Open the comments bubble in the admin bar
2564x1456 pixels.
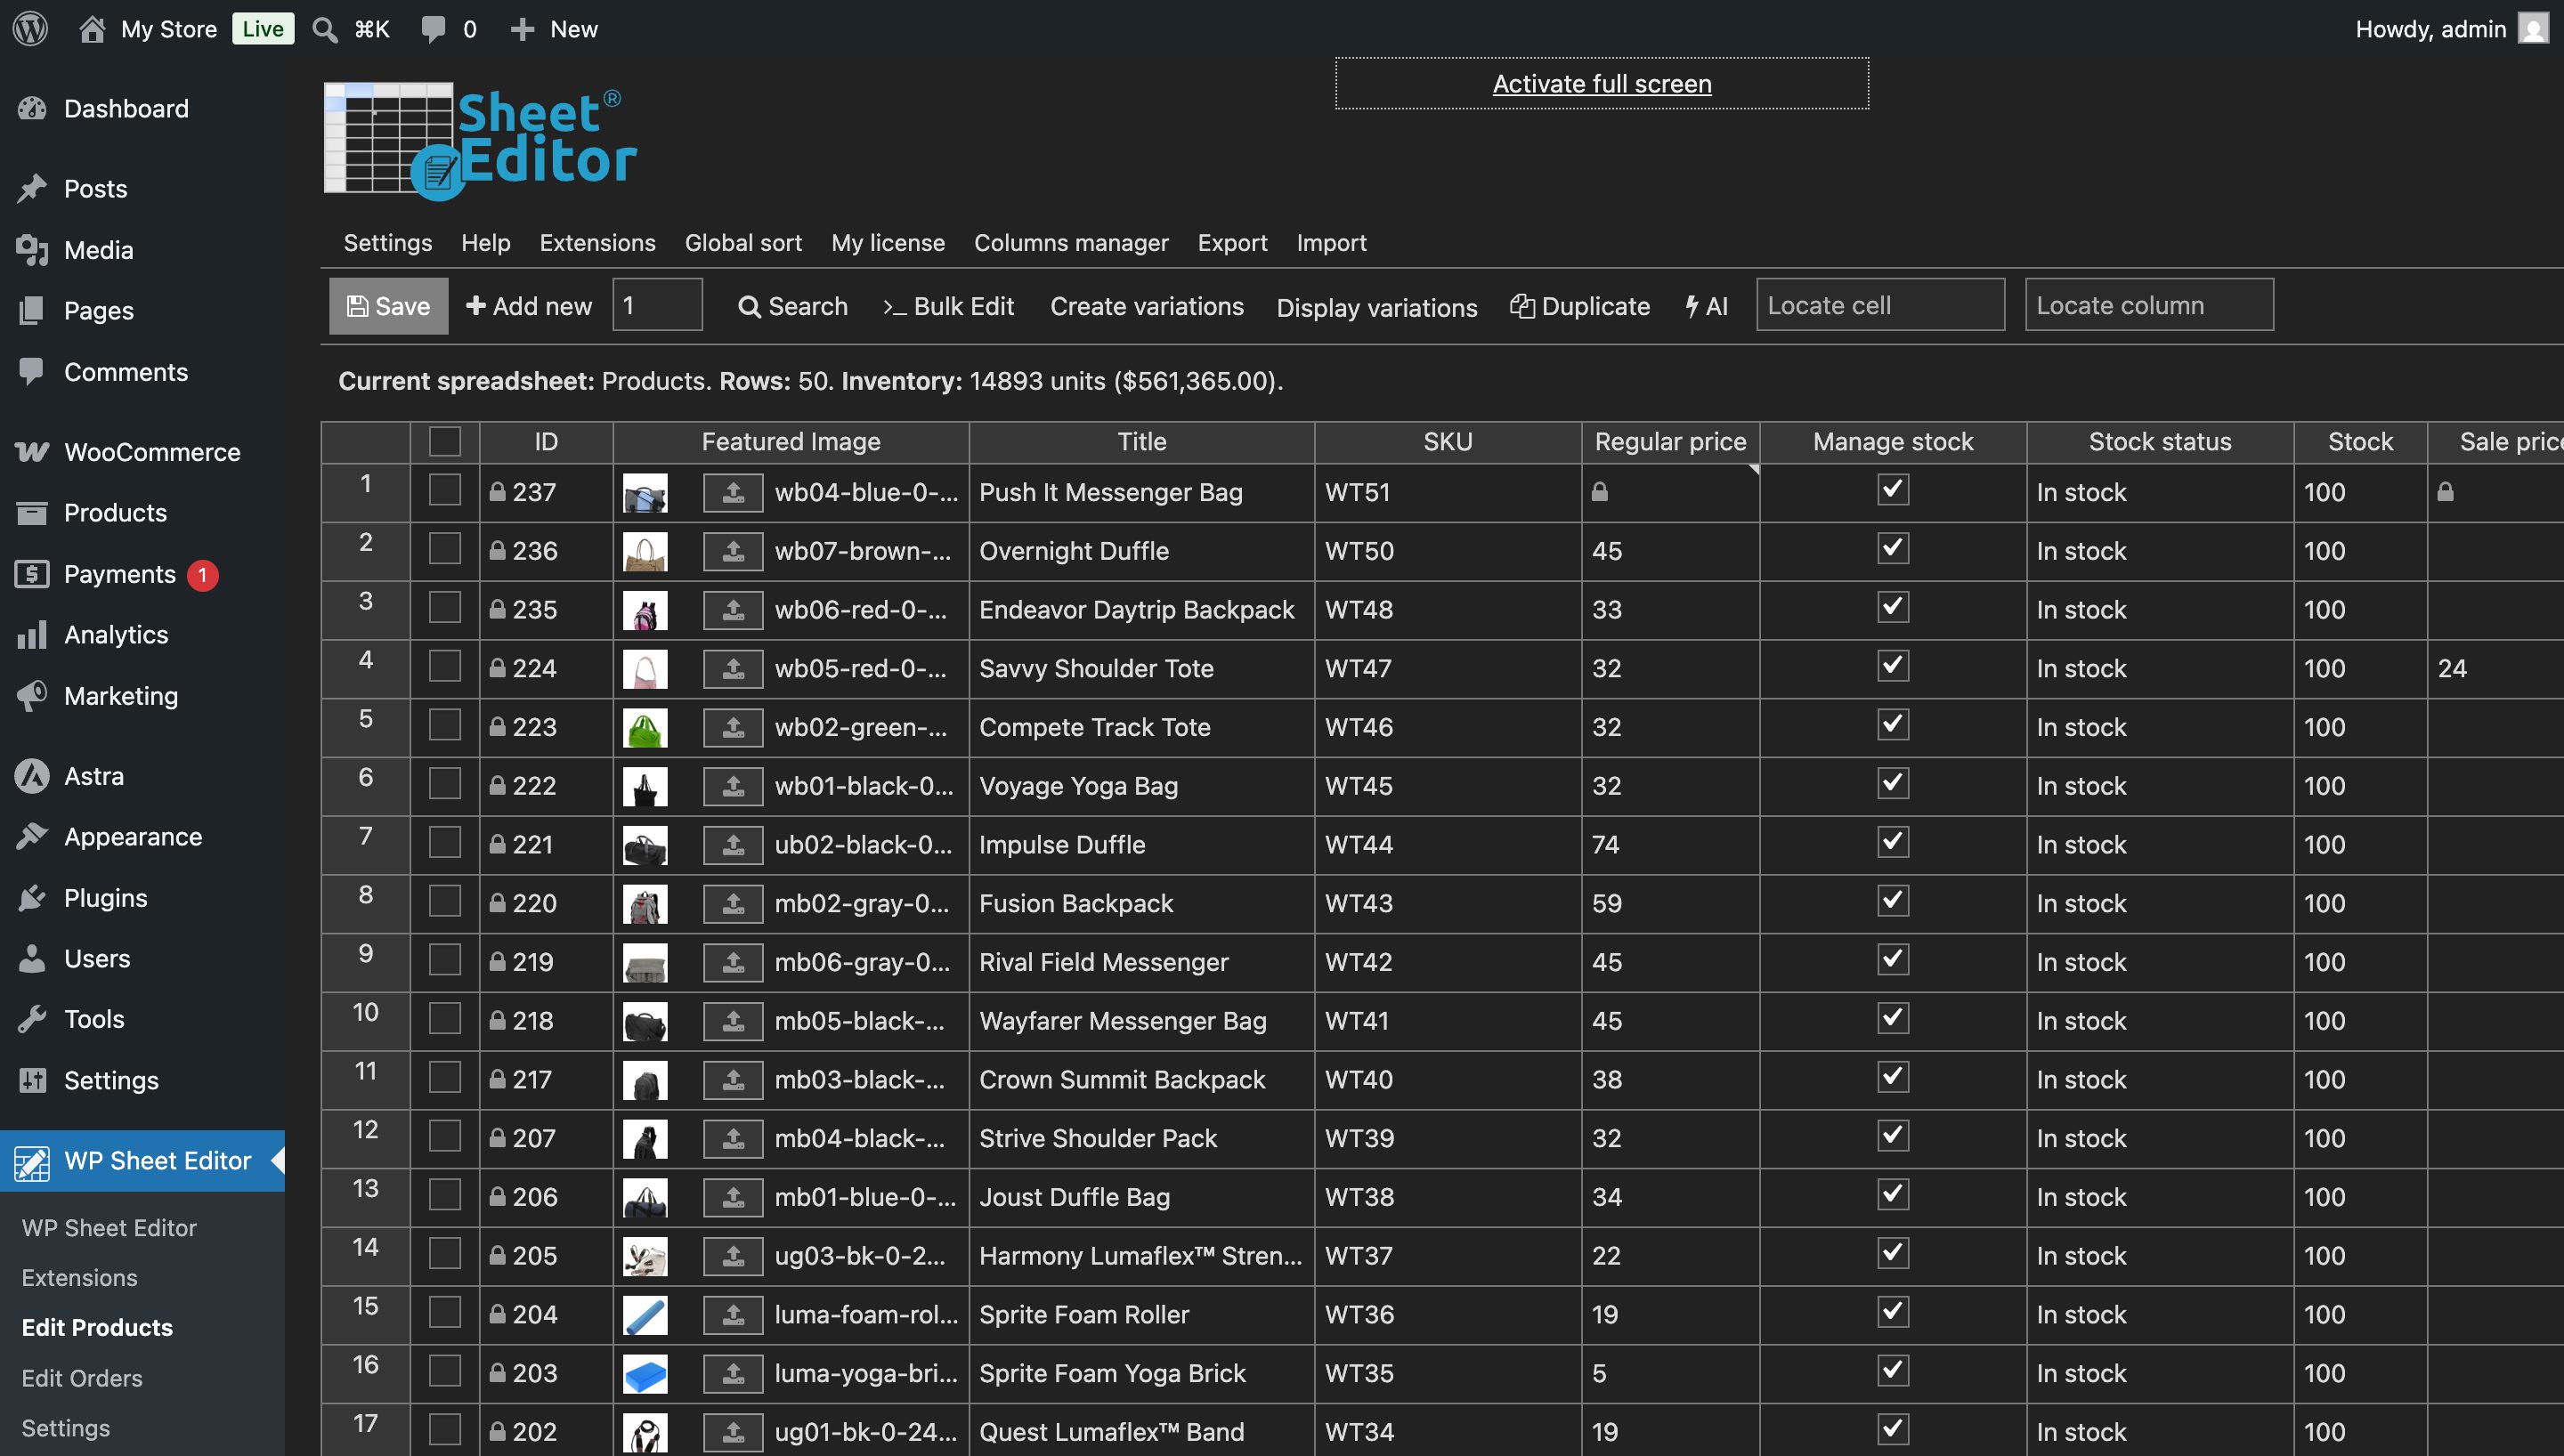click(x=433, y=29)
